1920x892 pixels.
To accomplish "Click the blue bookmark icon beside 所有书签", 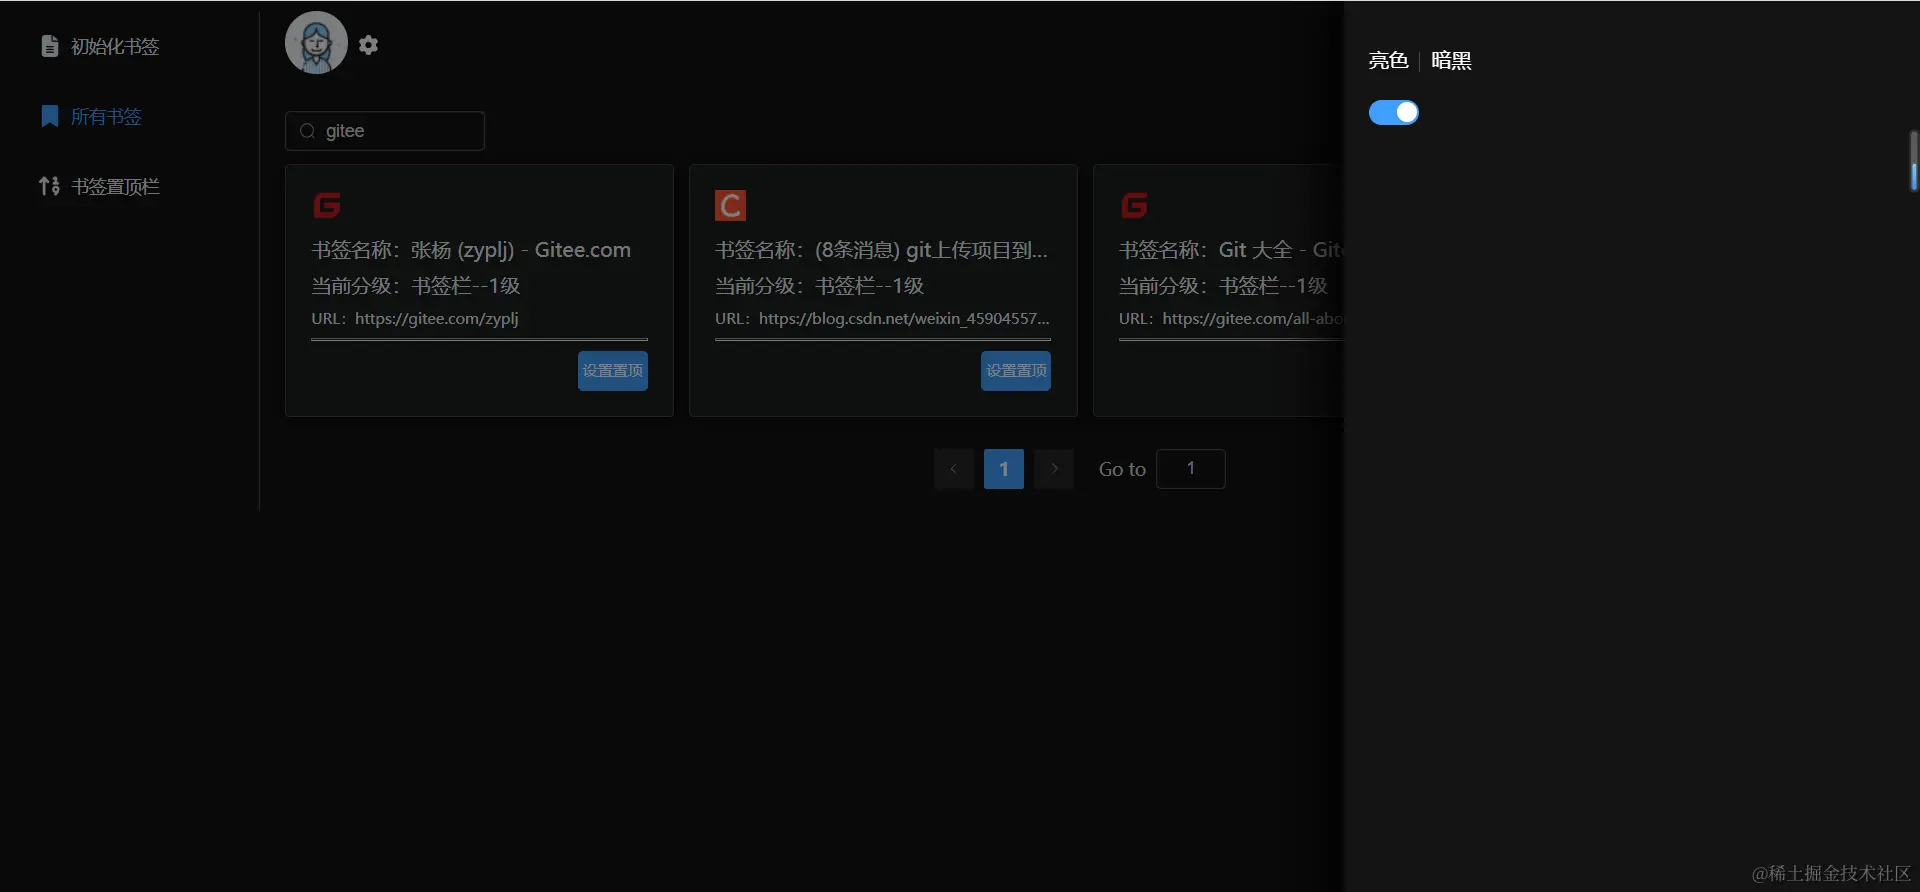I will 49,116.
